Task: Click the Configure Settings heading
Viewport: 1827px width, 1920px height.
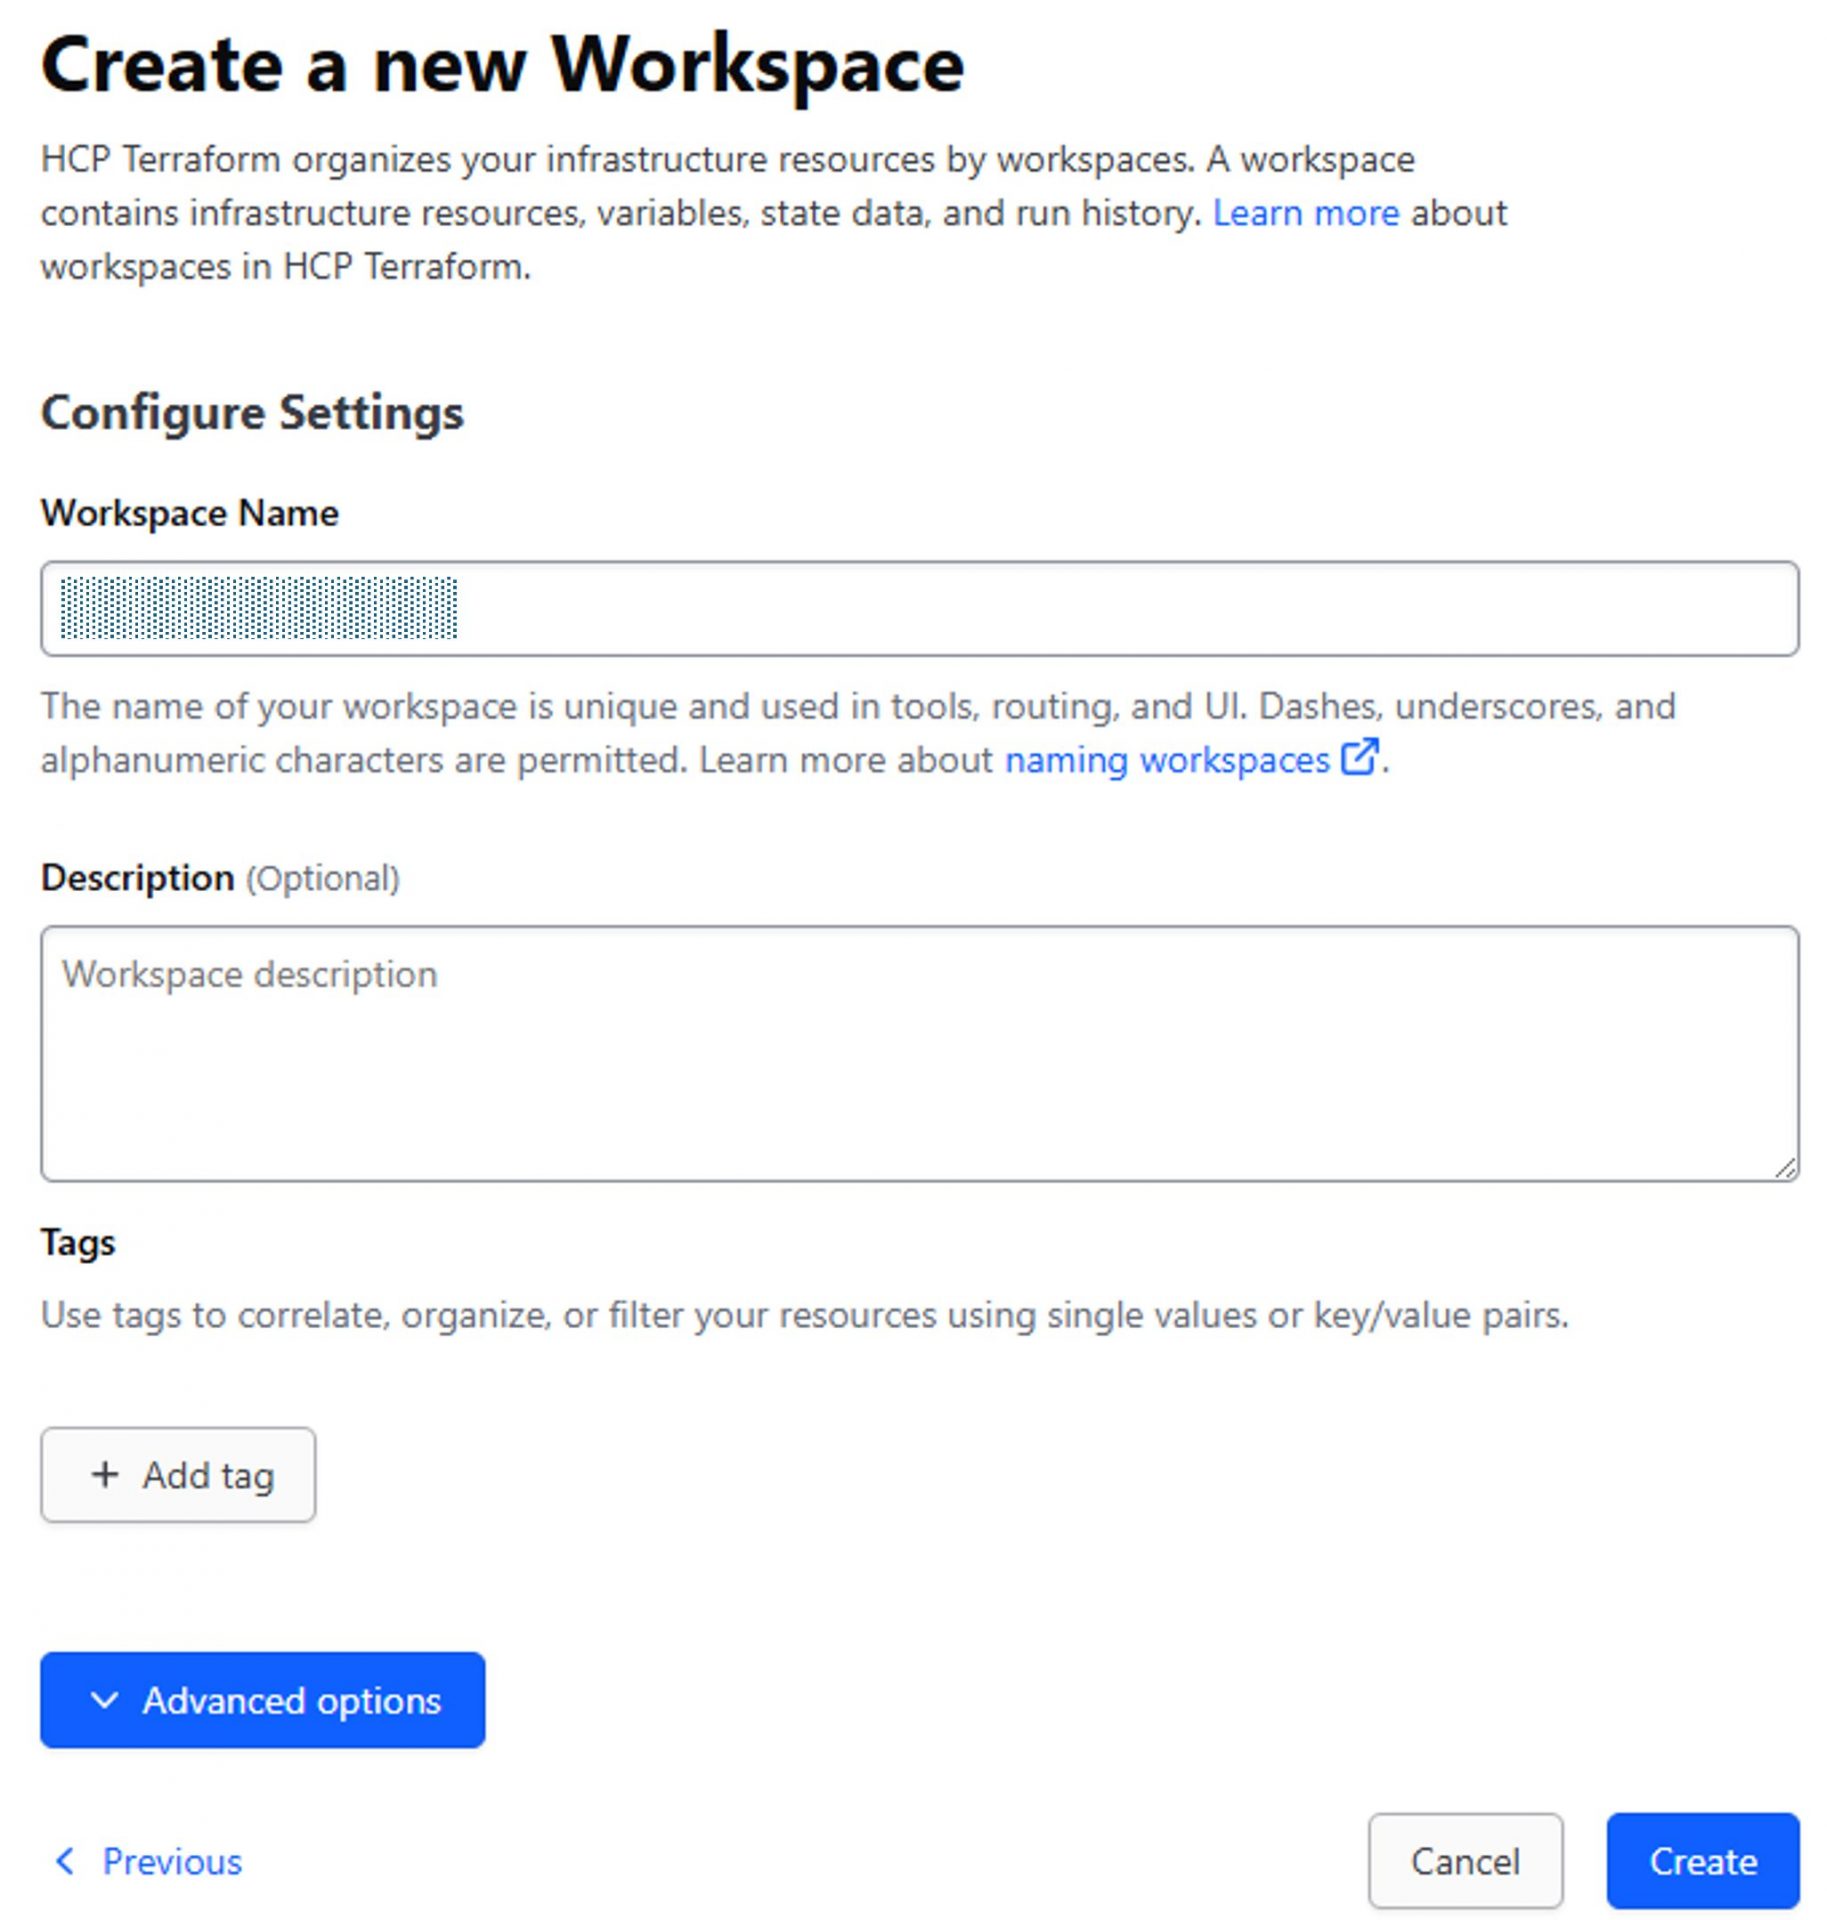Action: click(252, 412)
